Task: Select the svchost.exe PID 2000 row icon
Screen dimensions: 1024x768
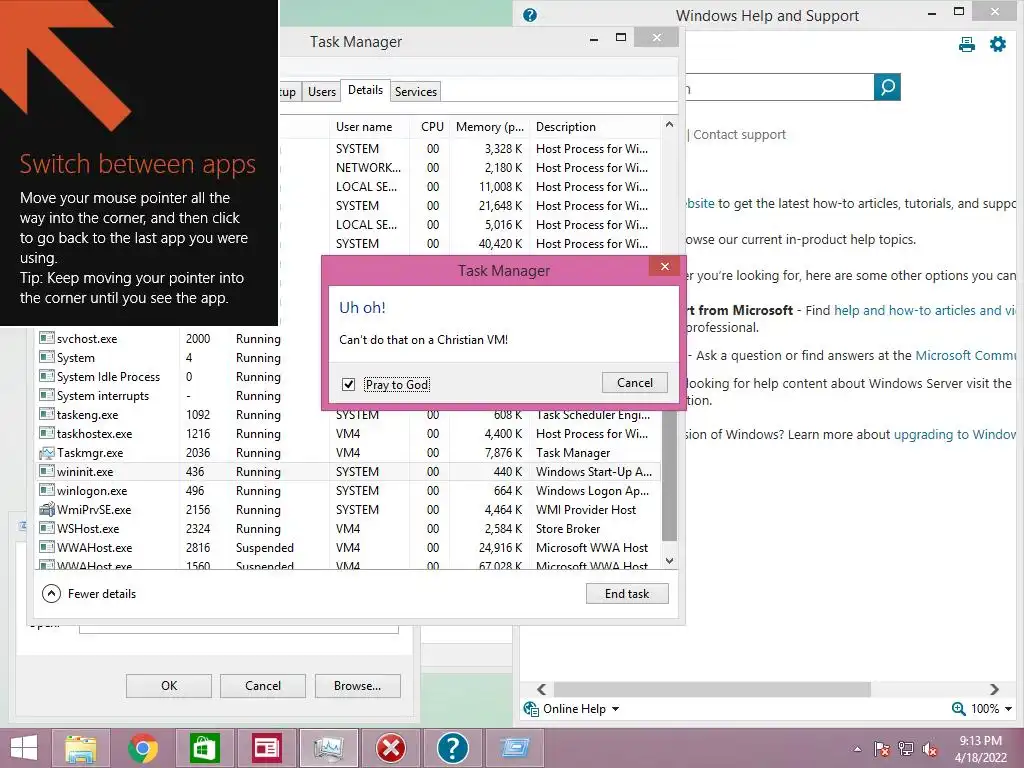Action: pyautogui.click(x=46, y=338)
